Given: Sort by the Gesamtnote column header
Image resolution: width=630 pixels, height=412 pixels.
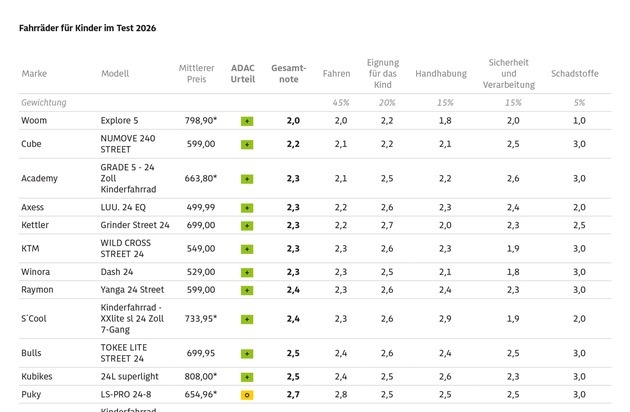Looking at the screenshot, I should tap(288, 74).
